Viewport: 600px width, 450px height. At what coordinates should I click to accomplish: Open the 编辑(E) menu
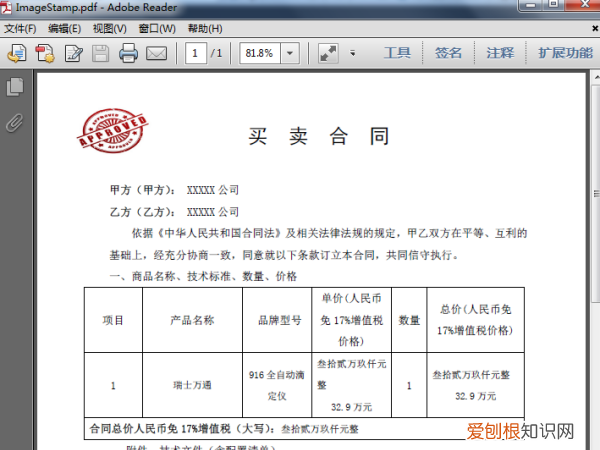[64, 29]
